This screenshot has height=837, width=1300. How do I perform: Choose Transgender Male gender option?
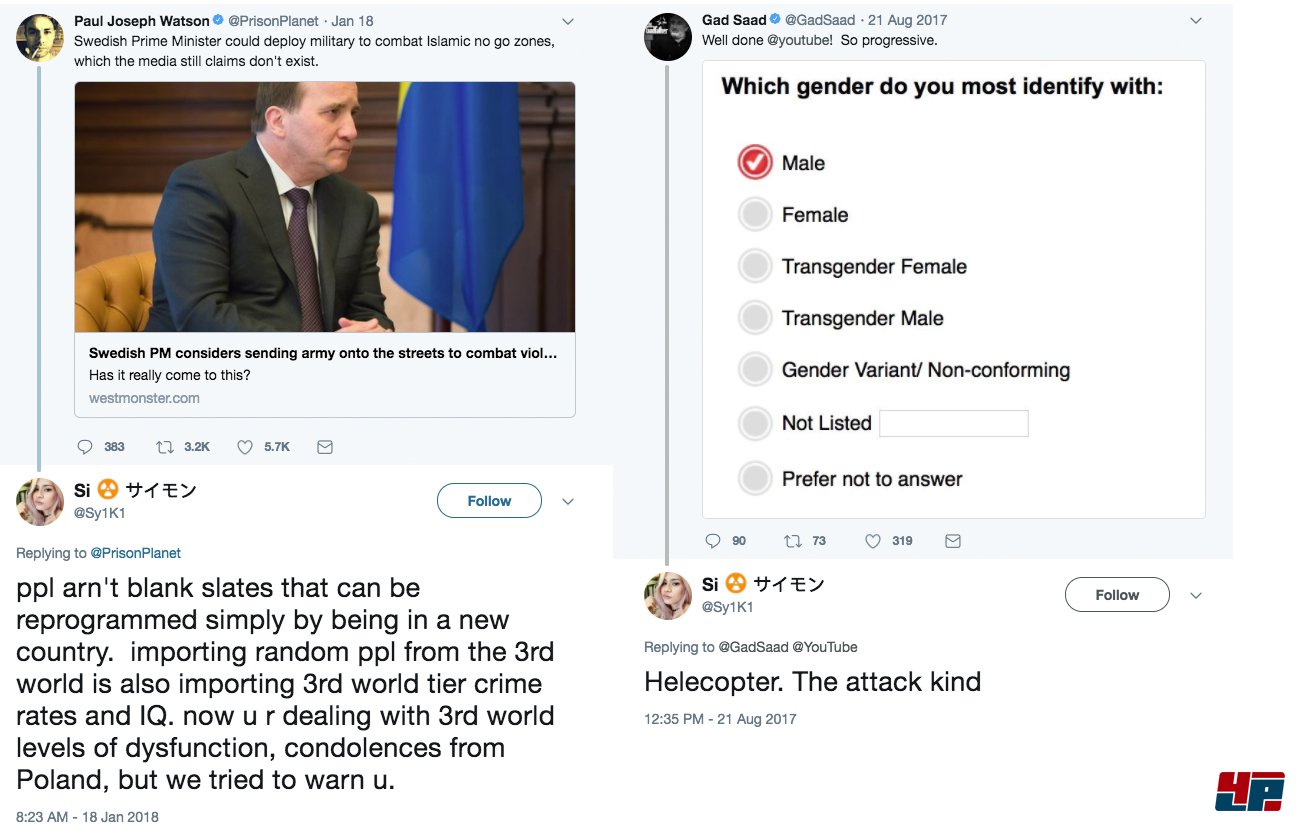pos(755,318)
